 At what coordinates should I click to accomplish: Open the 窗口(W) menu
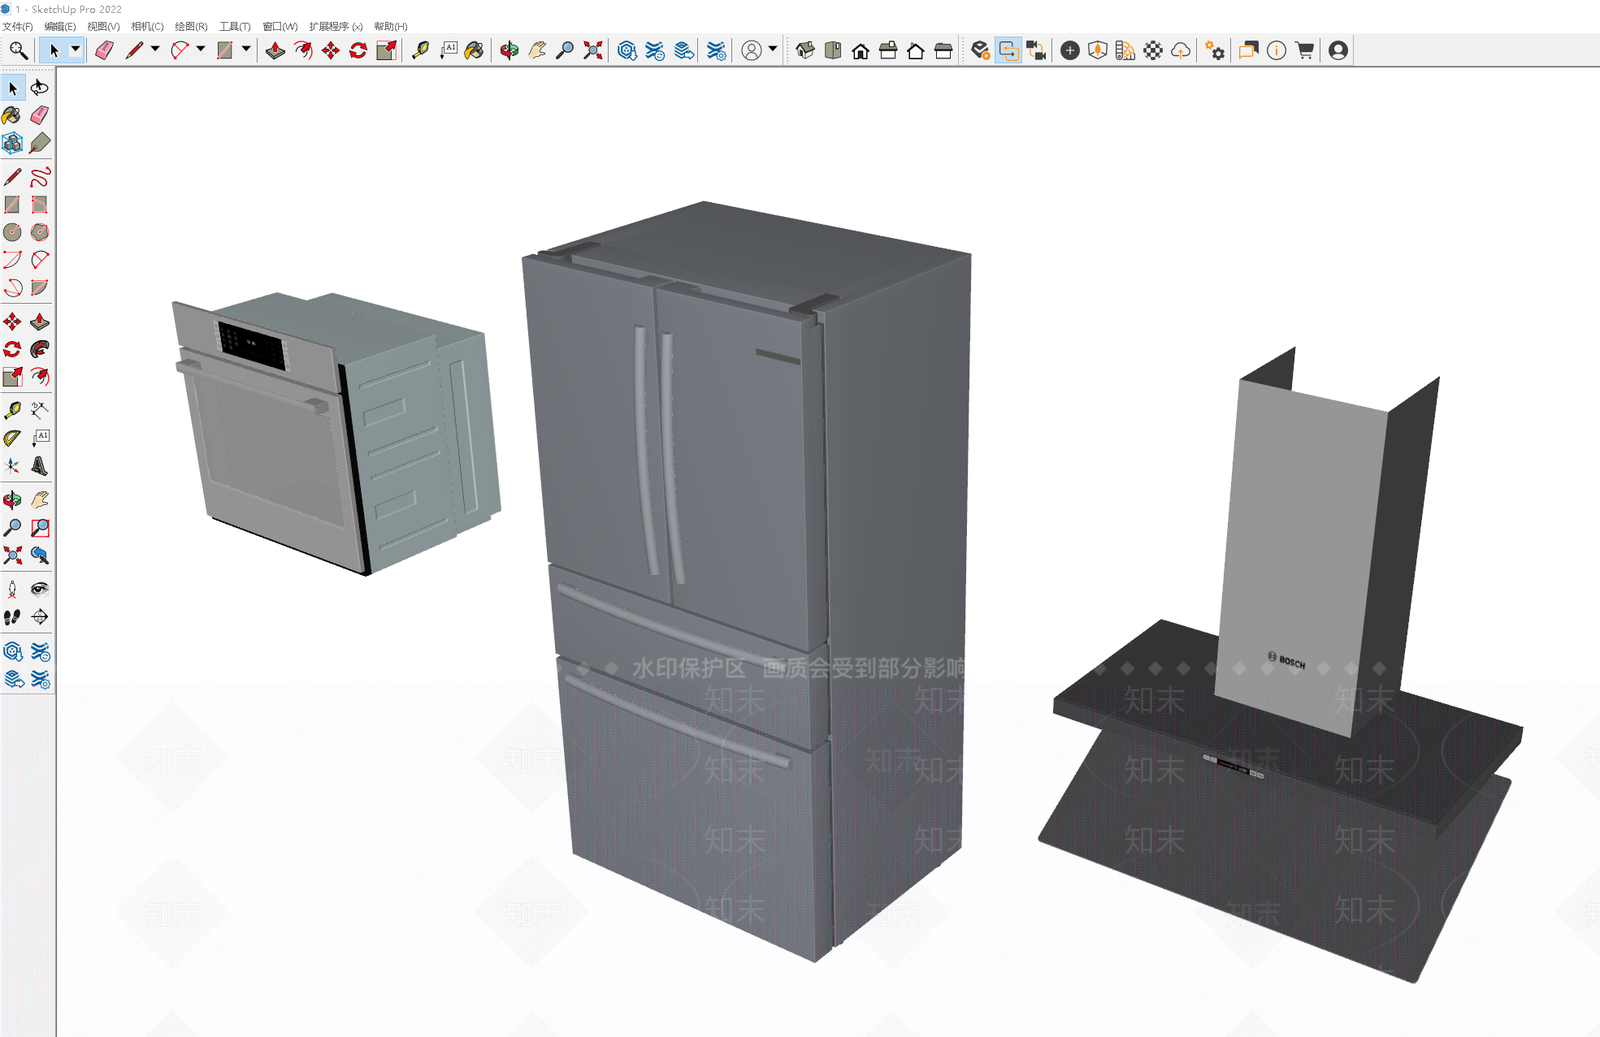280,26
